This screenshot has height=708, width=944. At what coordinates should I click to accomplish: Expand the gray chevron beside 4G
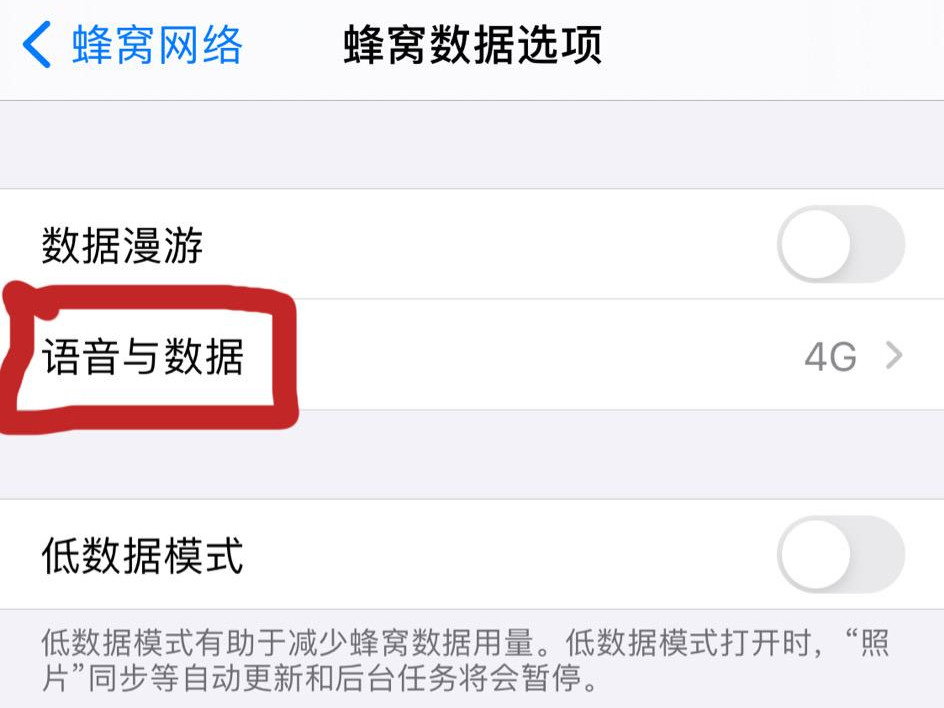(895, 356)
